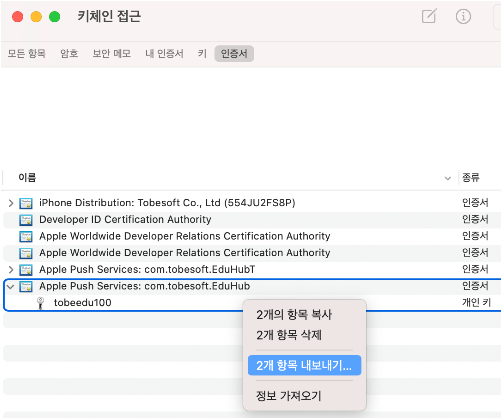This screenshot has width=502, height=419.
Task: Expand Apple Push Services EduHubT row
Action: click(x=11, y=269)
